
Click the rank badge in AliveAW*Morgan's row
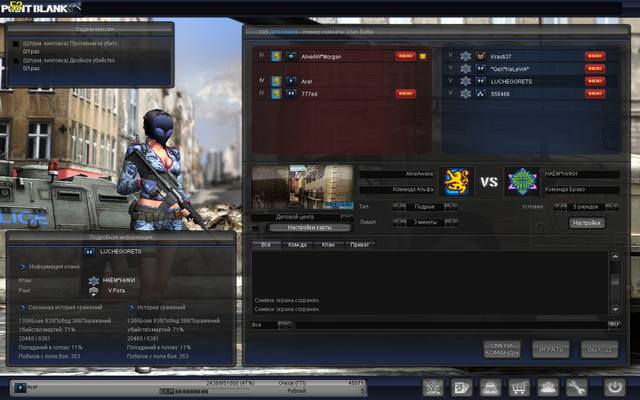(291, 56)
